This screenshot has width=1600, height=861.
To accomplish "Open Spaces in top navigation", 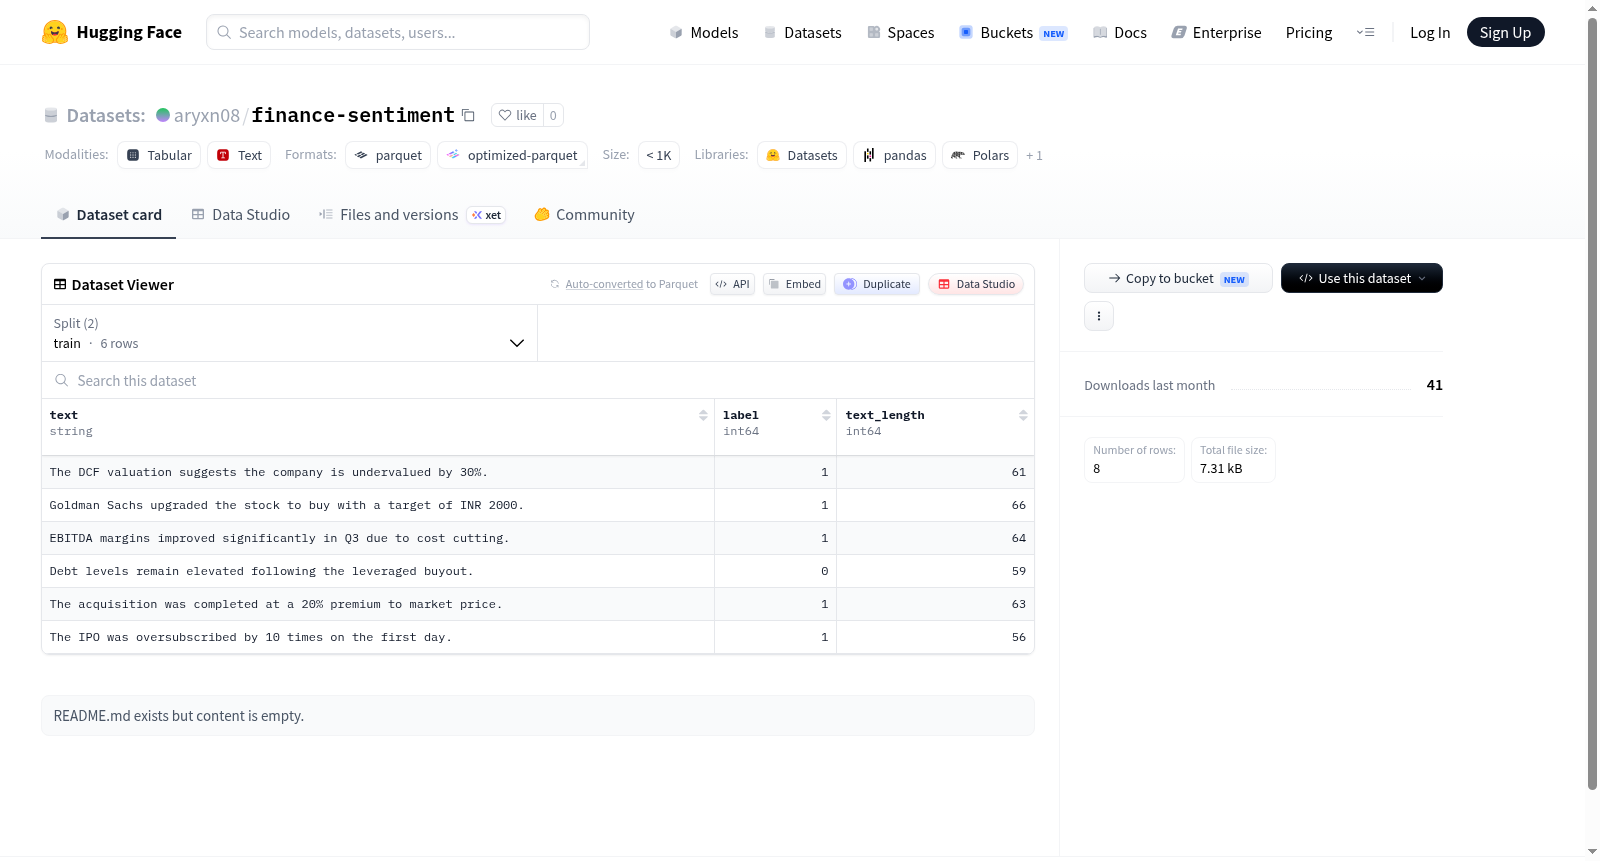I will click(x=901, y=32).
